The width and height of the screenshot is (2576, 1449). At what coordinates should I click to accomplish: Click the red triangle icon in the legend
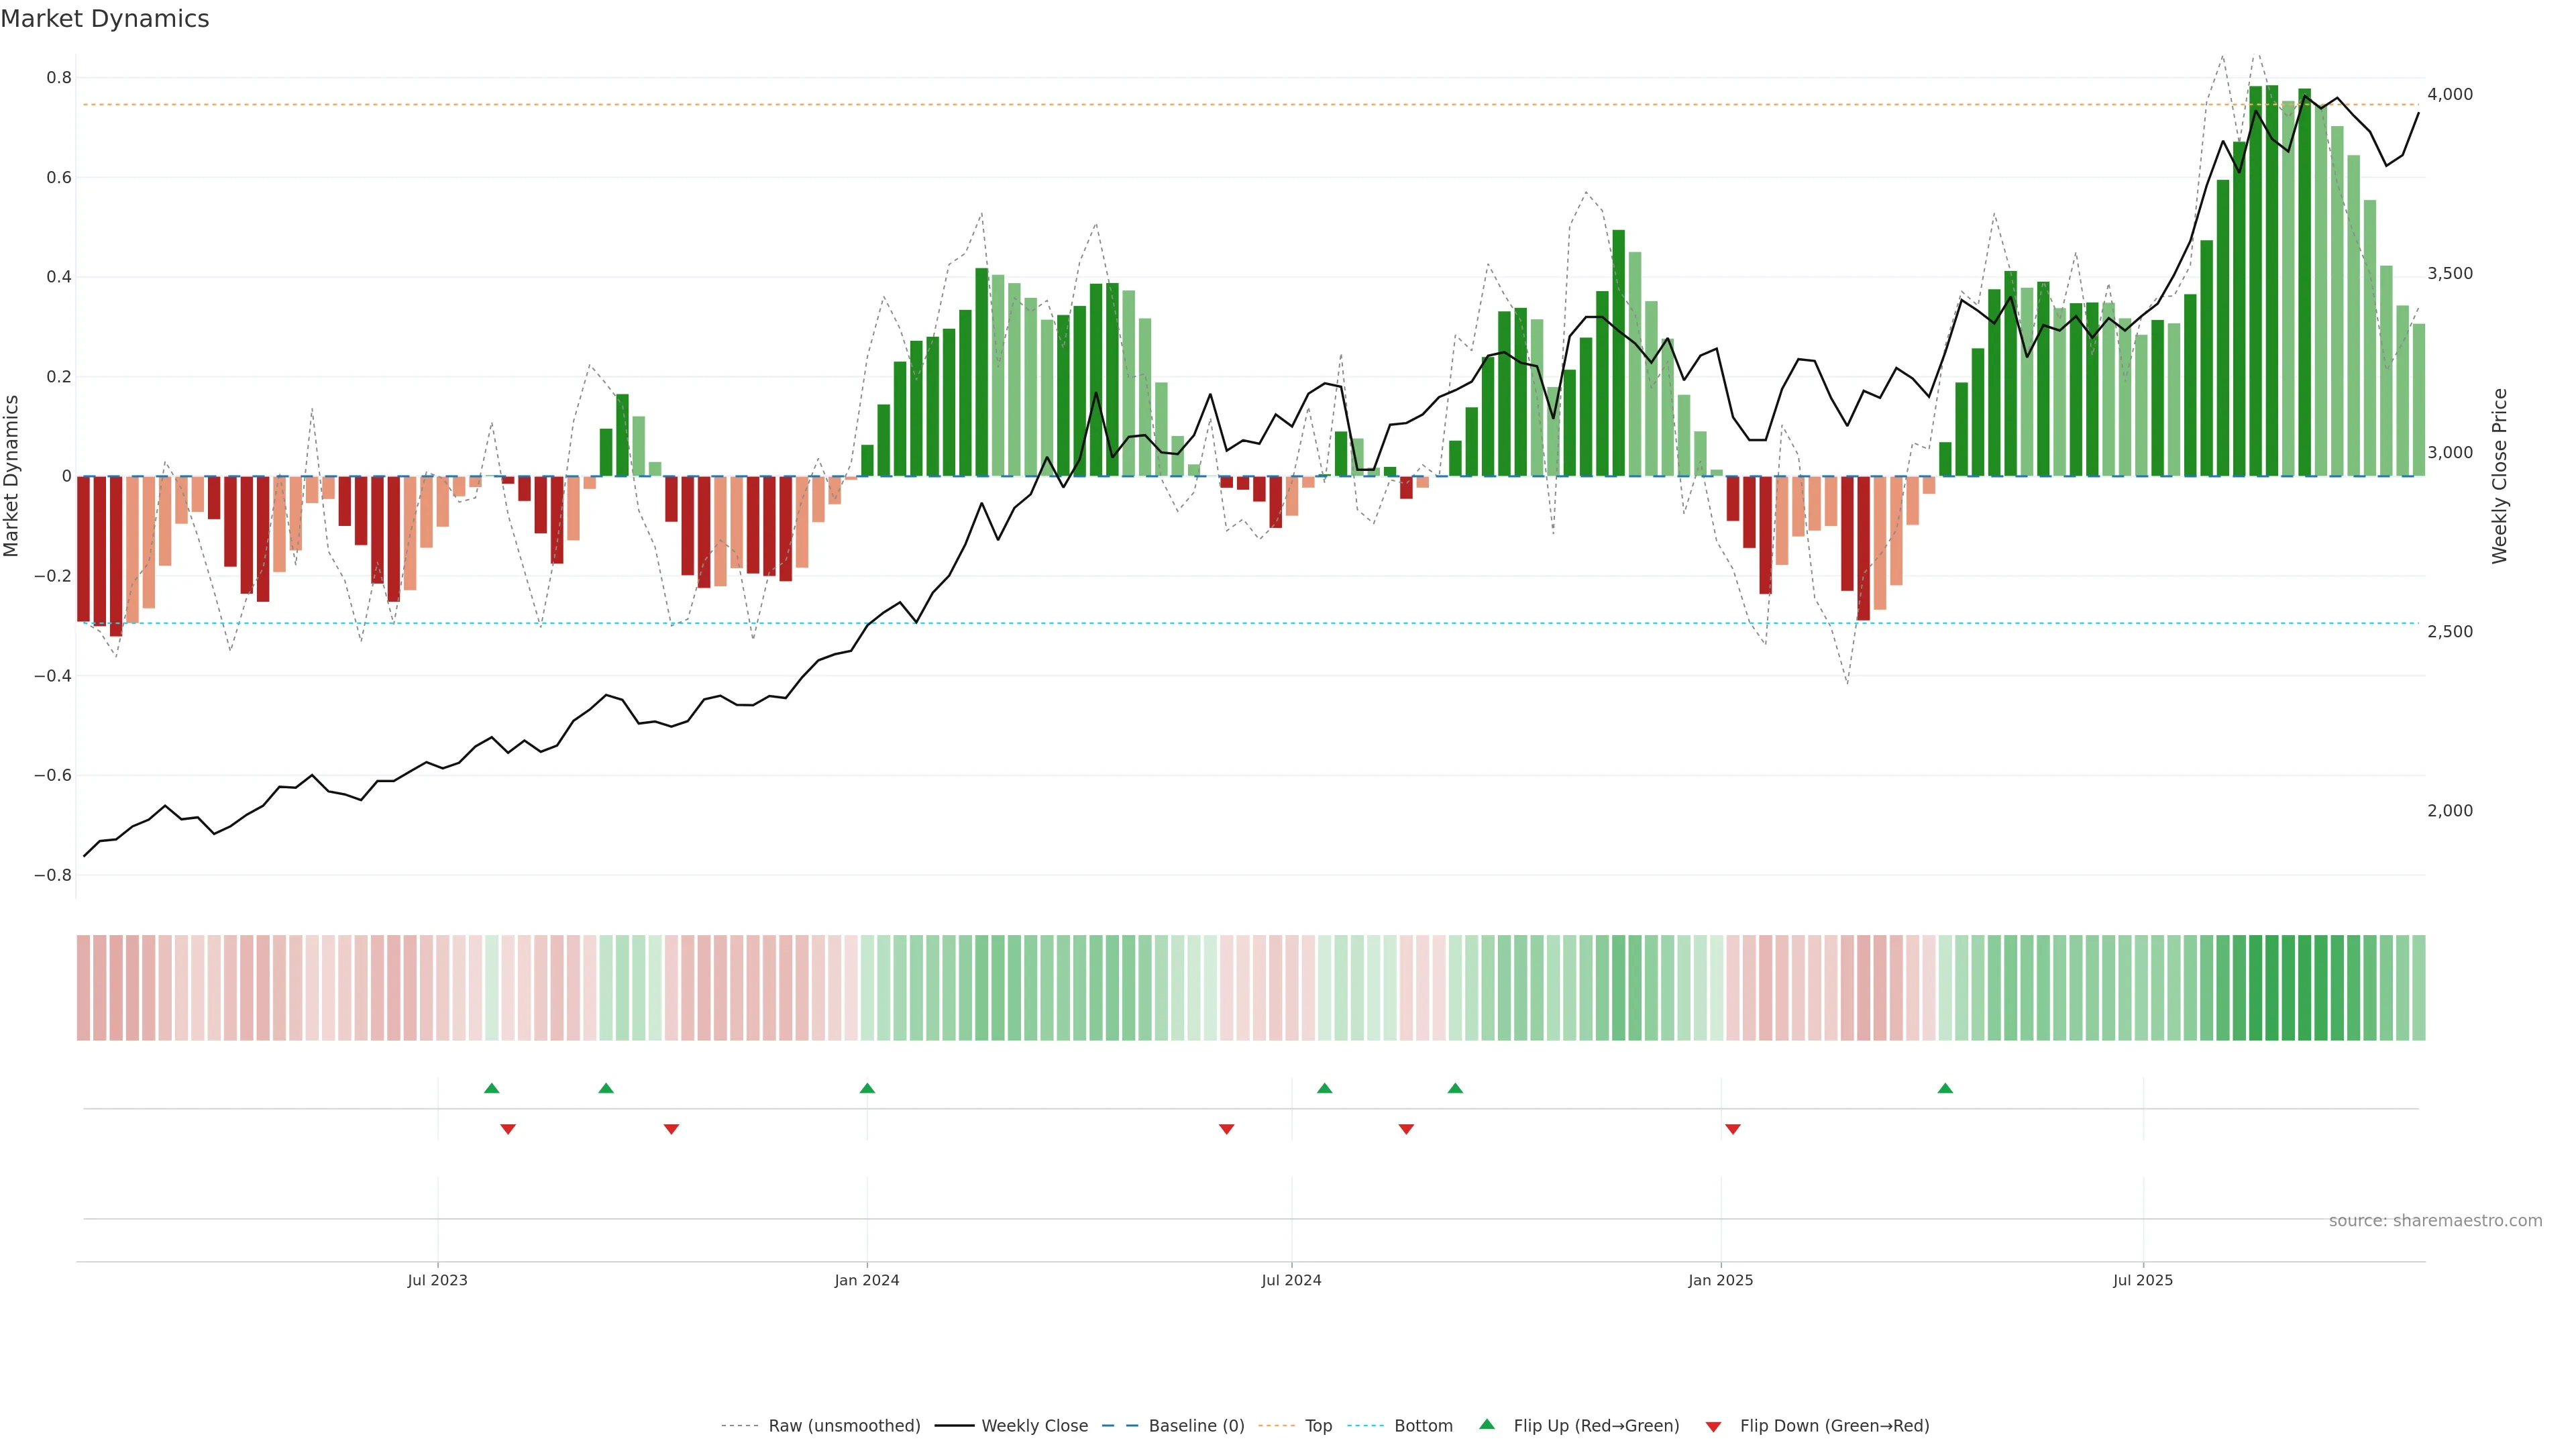(1713, 1426)
